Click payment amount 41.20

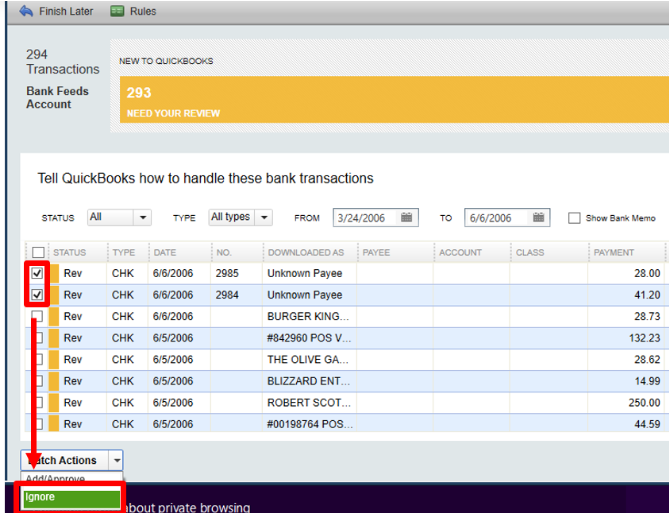[x=647, y=294]
